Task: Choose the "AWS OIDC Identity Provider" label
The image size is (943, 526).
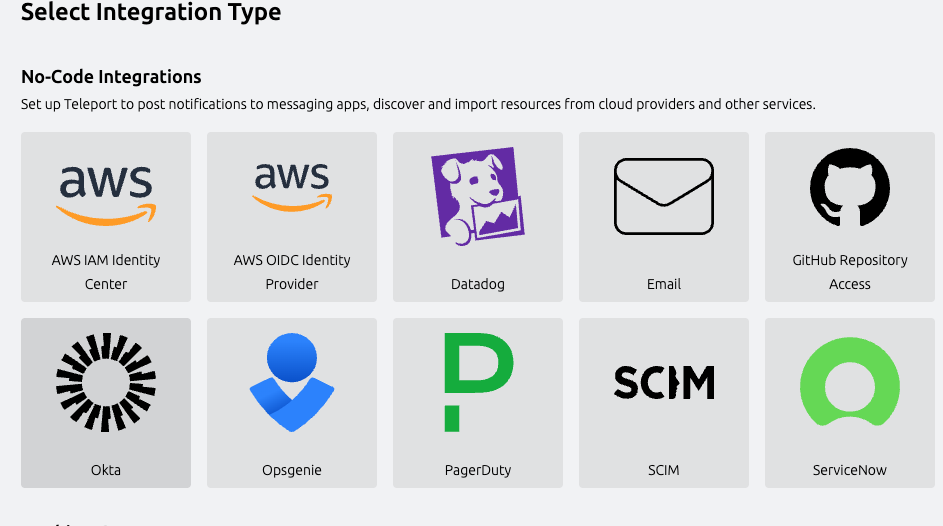Action: tap(292, 272)
